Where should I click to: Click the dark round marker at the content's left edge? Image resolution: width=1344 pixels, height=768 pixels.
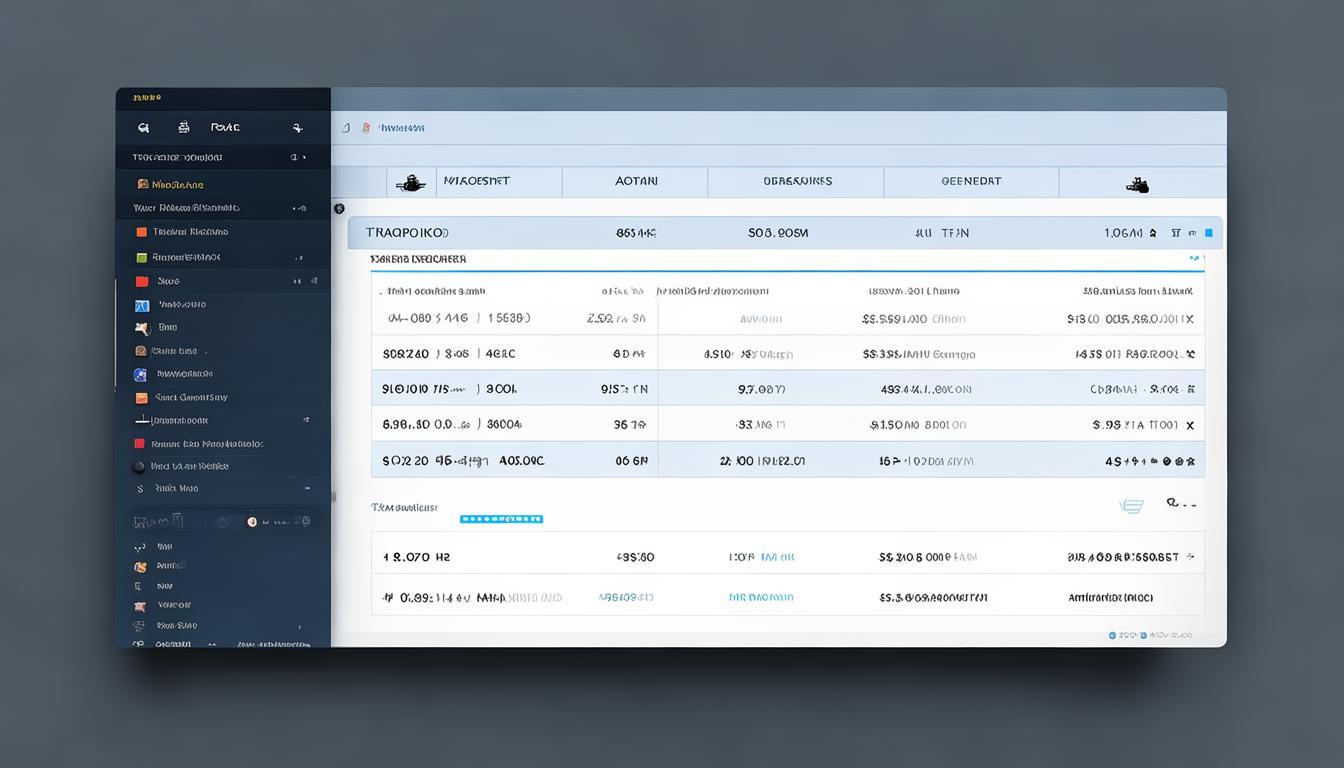(x=339, y=209)
